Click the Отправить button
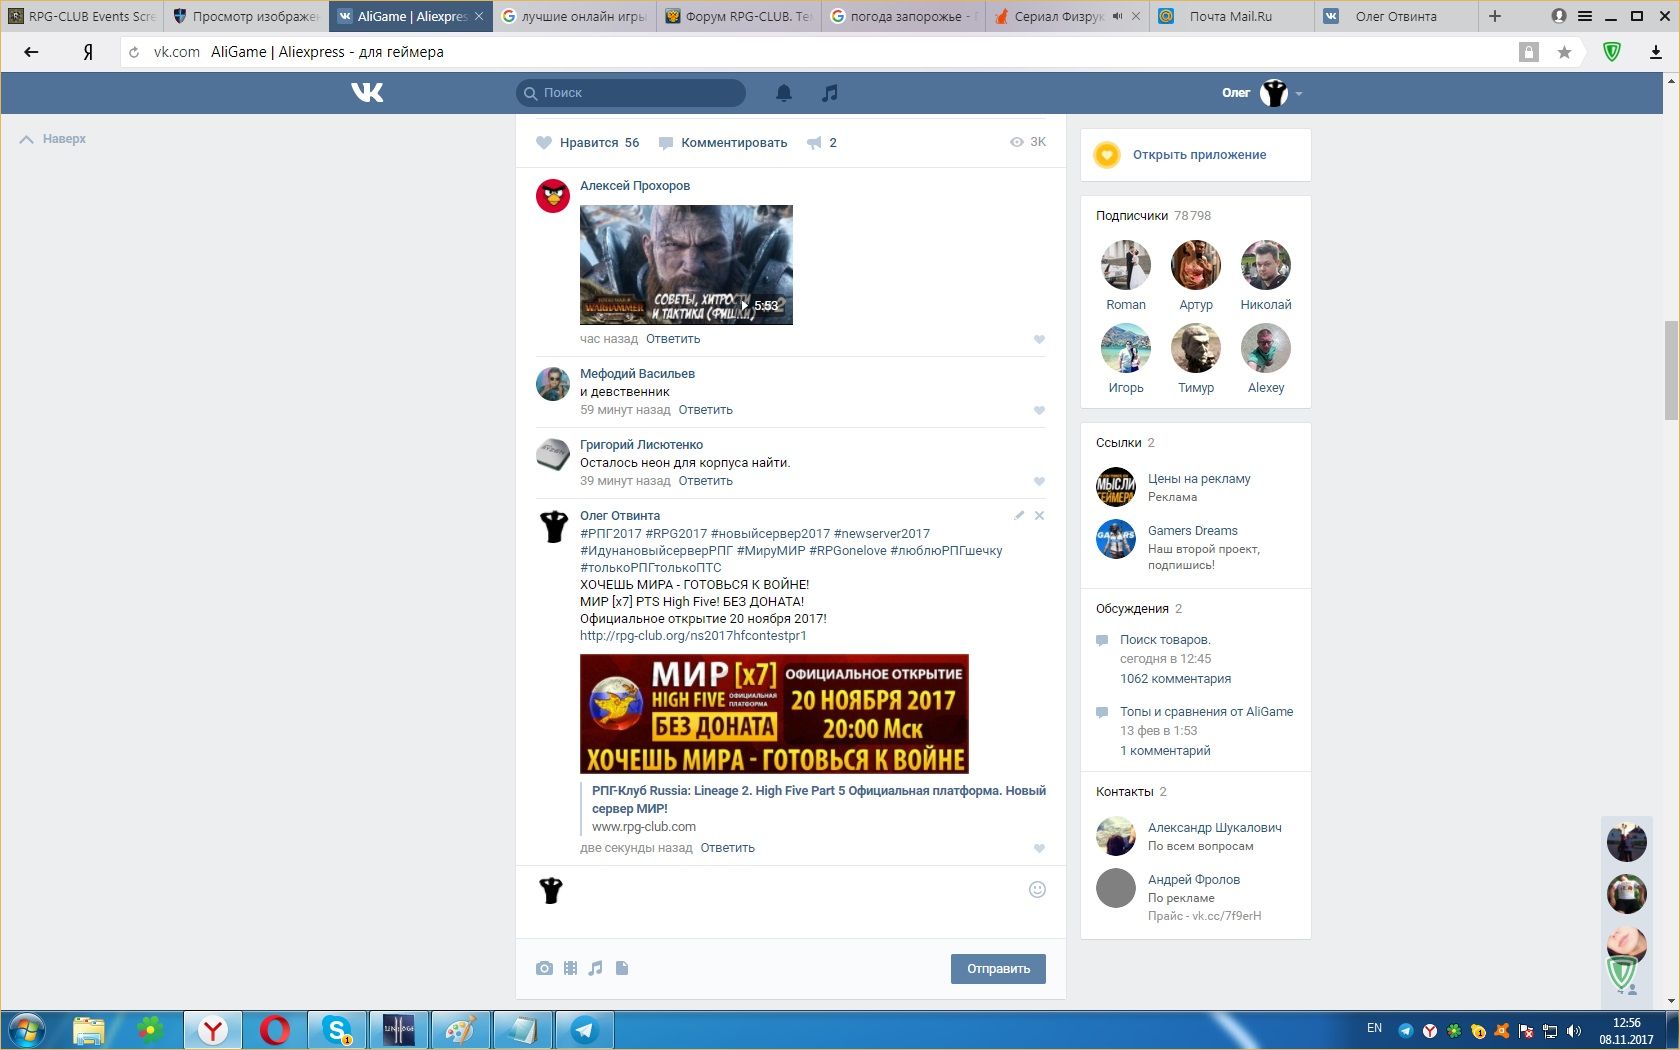This screenshot has height=1050, width=1680. tap(998, 969)
